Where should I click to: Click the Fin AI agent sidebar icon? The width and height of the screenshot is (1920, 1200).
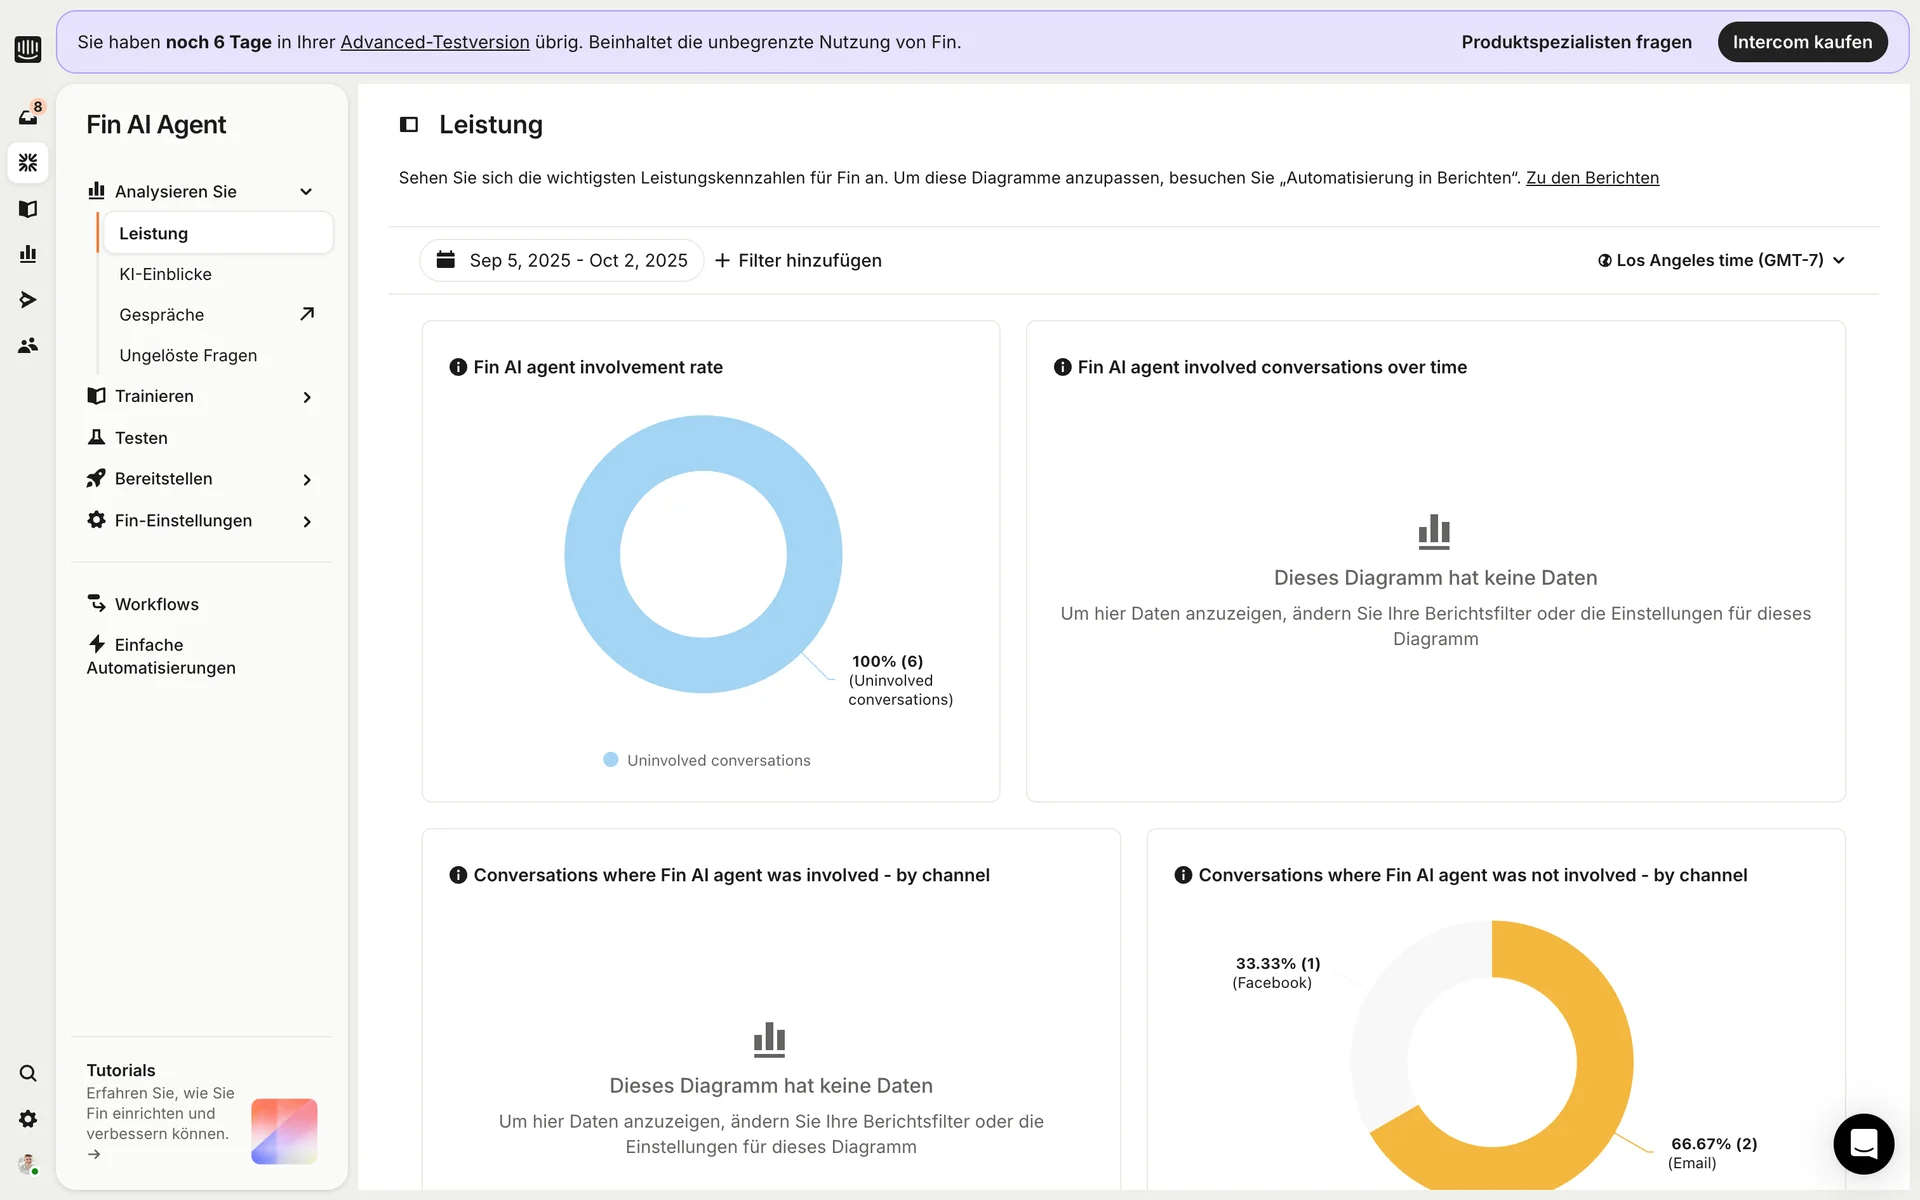[28, 162]
